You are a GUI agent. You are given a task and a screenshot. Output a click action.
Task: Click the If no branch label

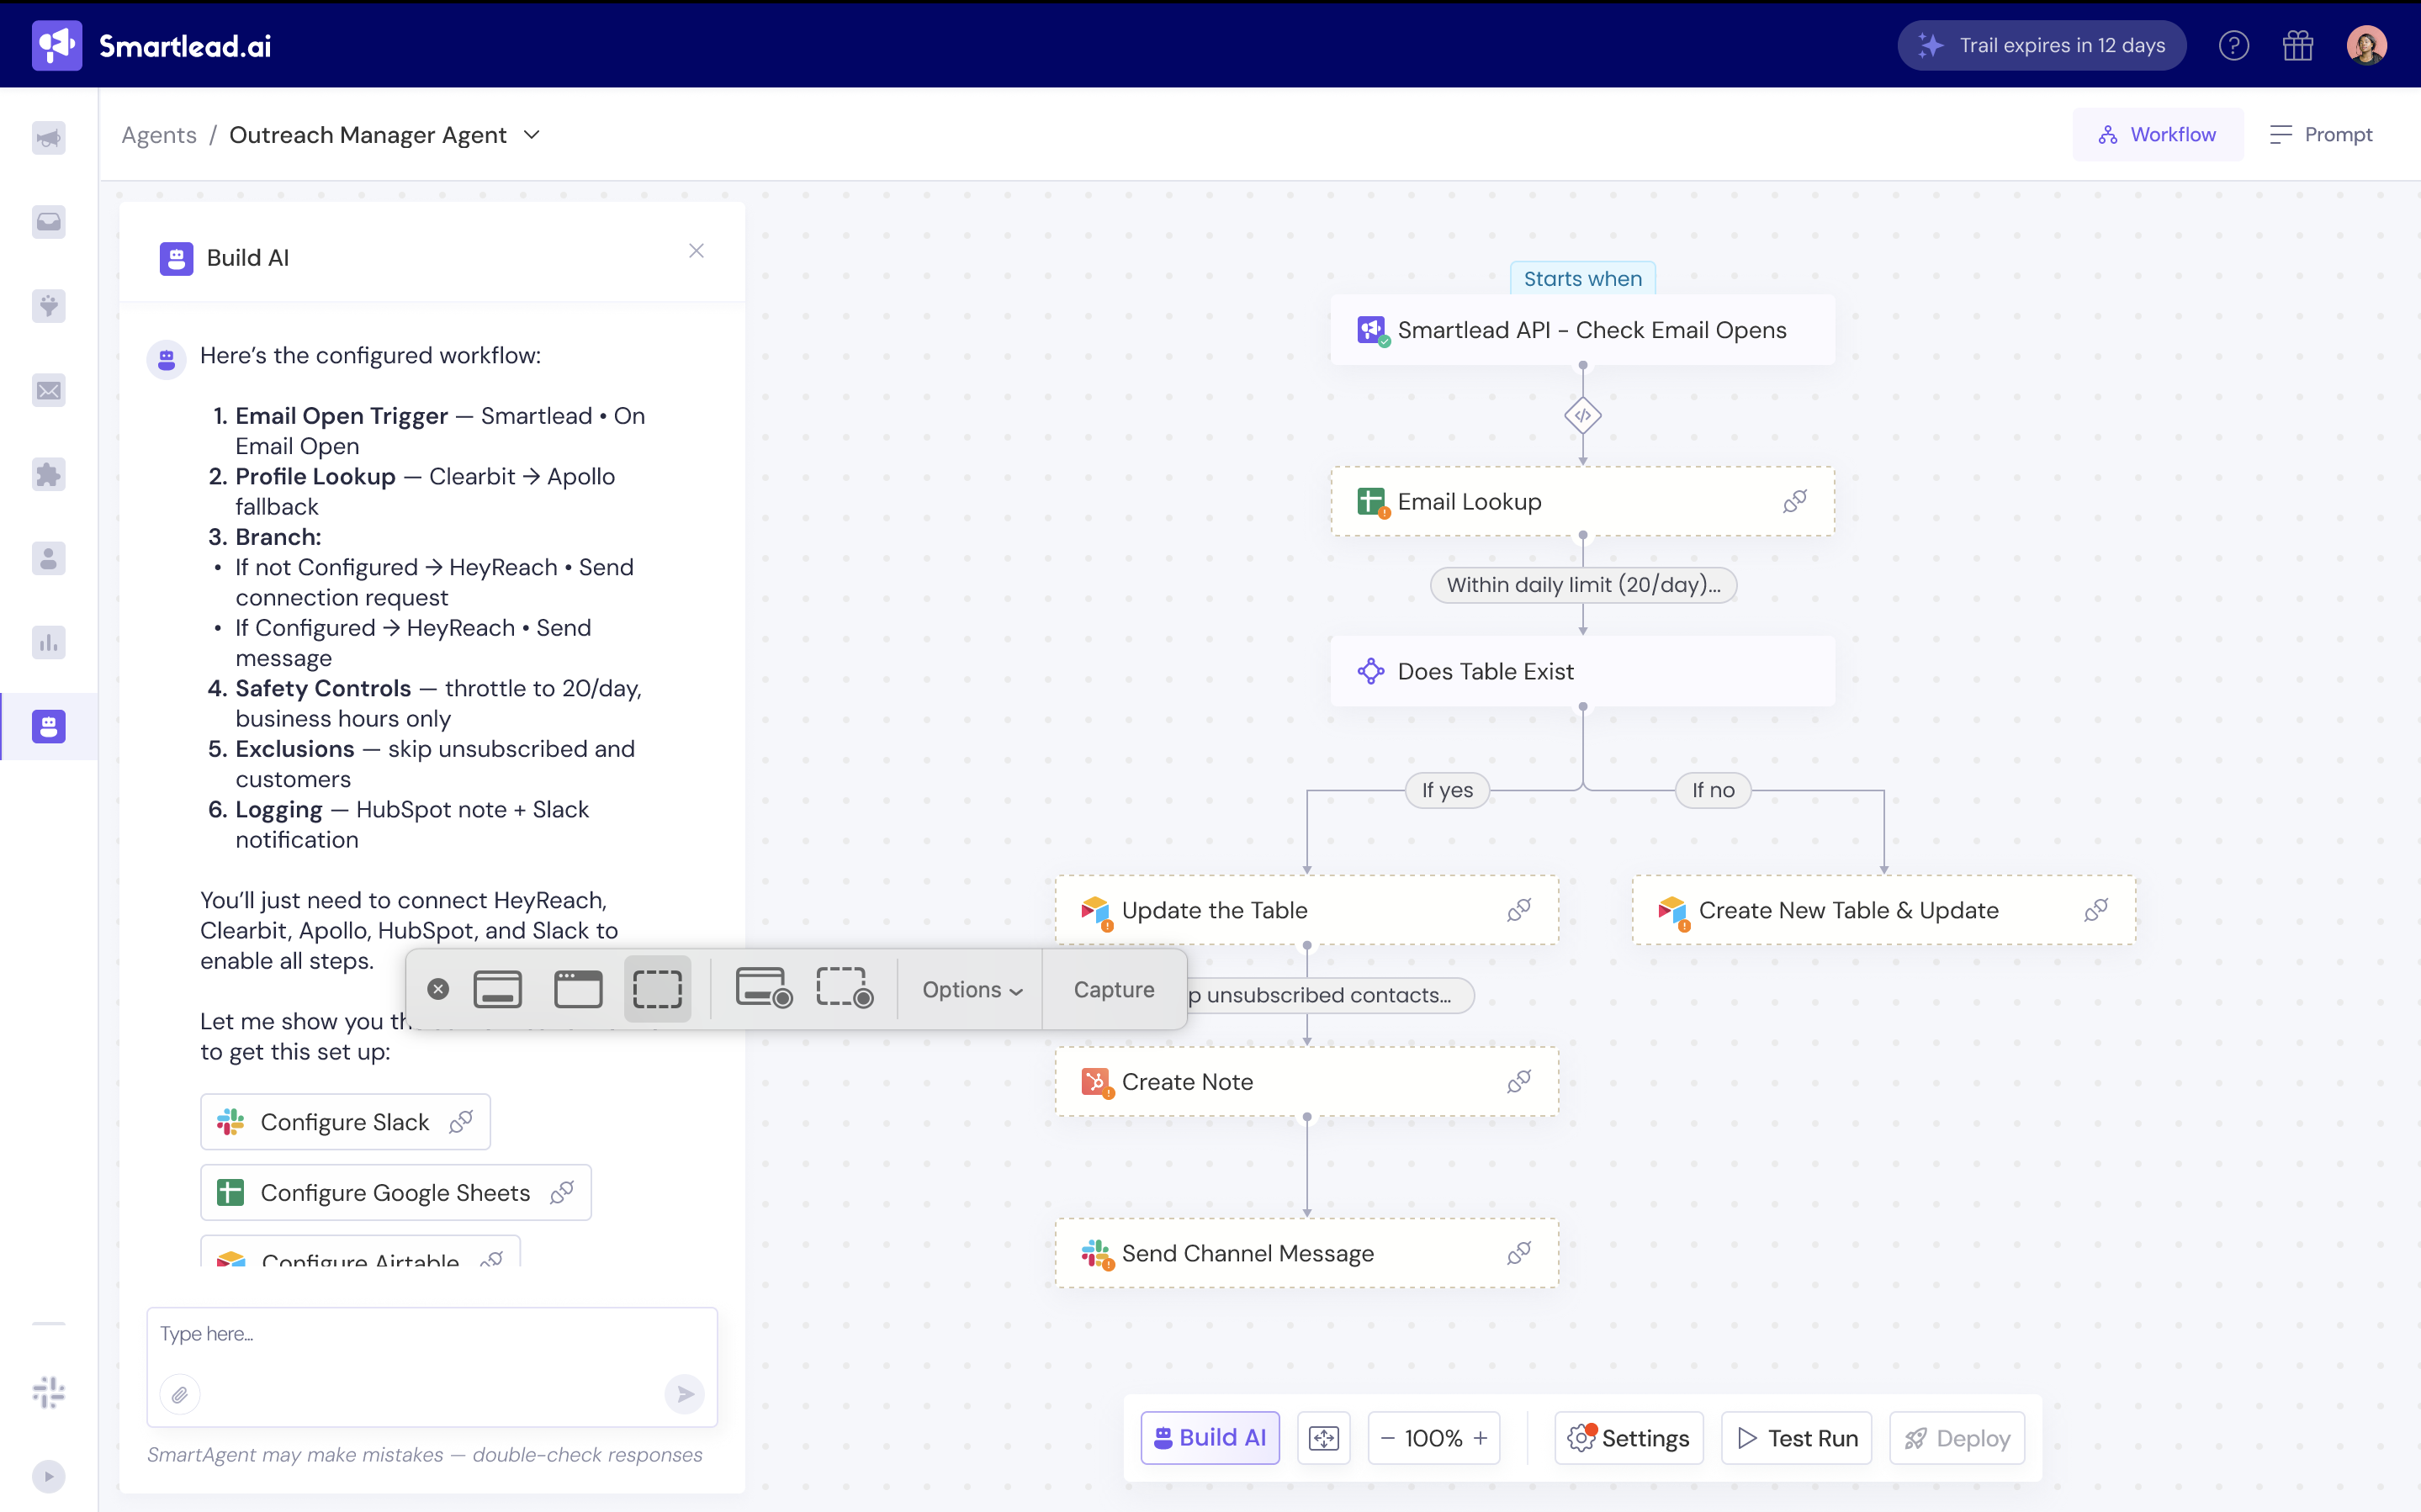pos(1713,790)
